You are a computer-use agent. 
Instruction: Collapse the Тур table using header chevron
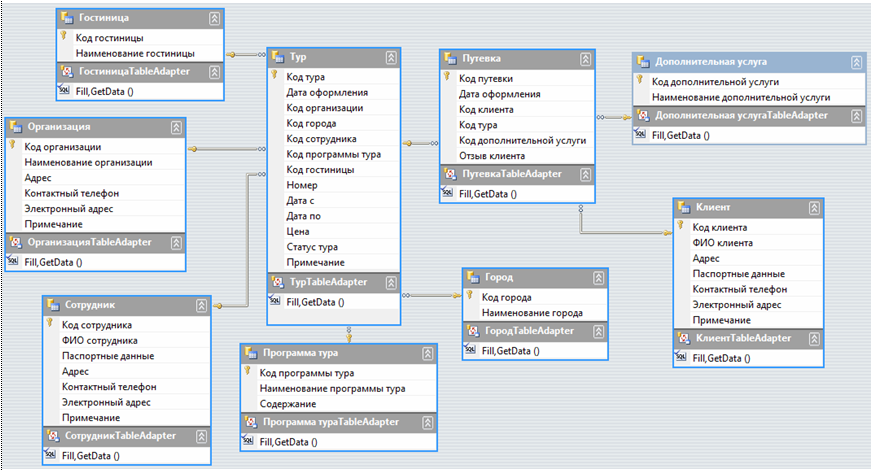(389, 56)
